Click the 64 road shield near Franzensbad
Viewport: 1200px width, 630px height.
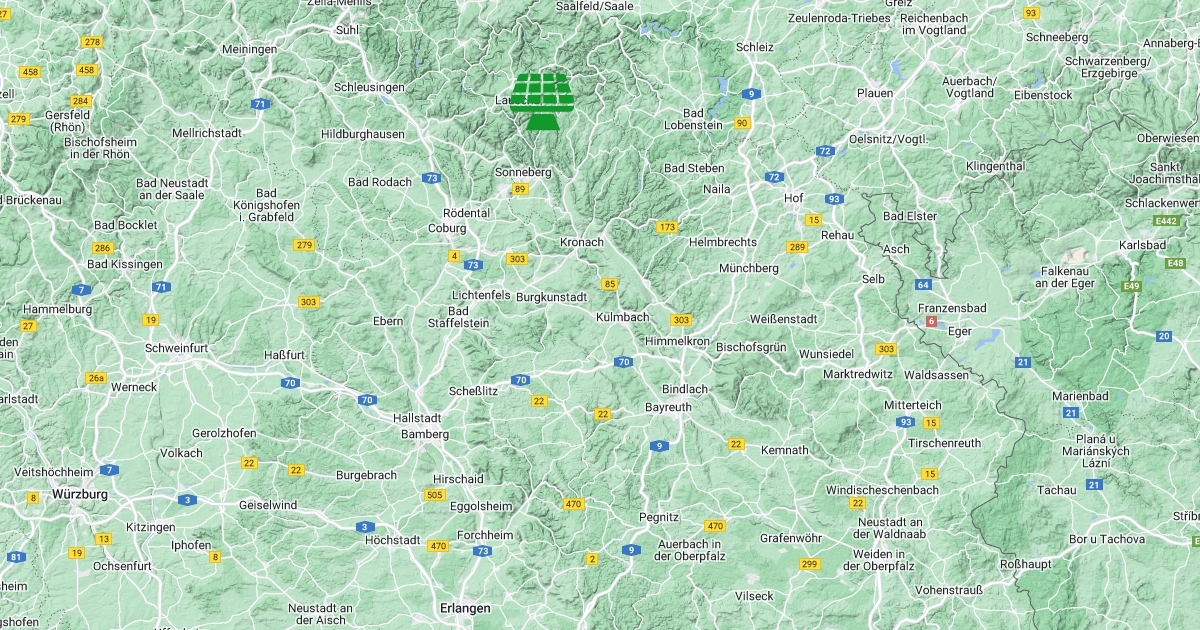pyautogui.click(x=923, y=285)
